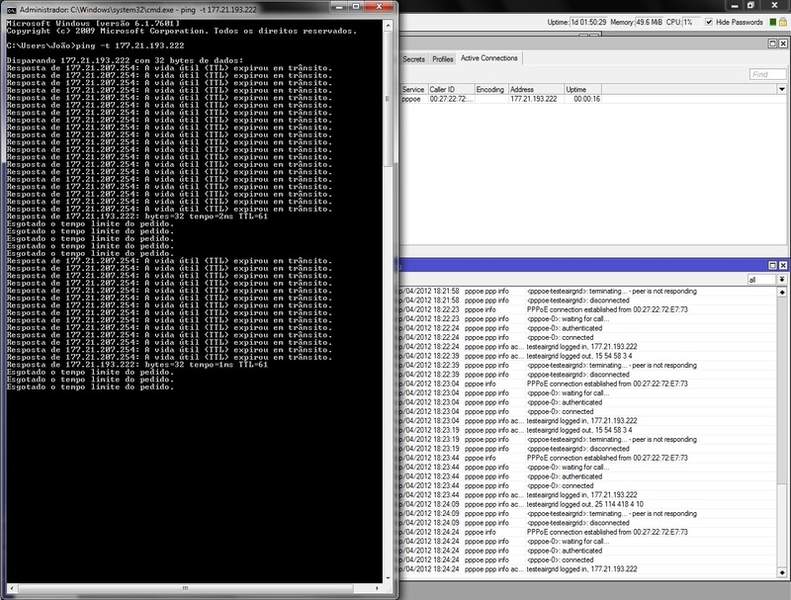Click the green status indicator beside Hide Passwords
The height and width of the screenshot is (600, 791).
click(x=773, y=22)
